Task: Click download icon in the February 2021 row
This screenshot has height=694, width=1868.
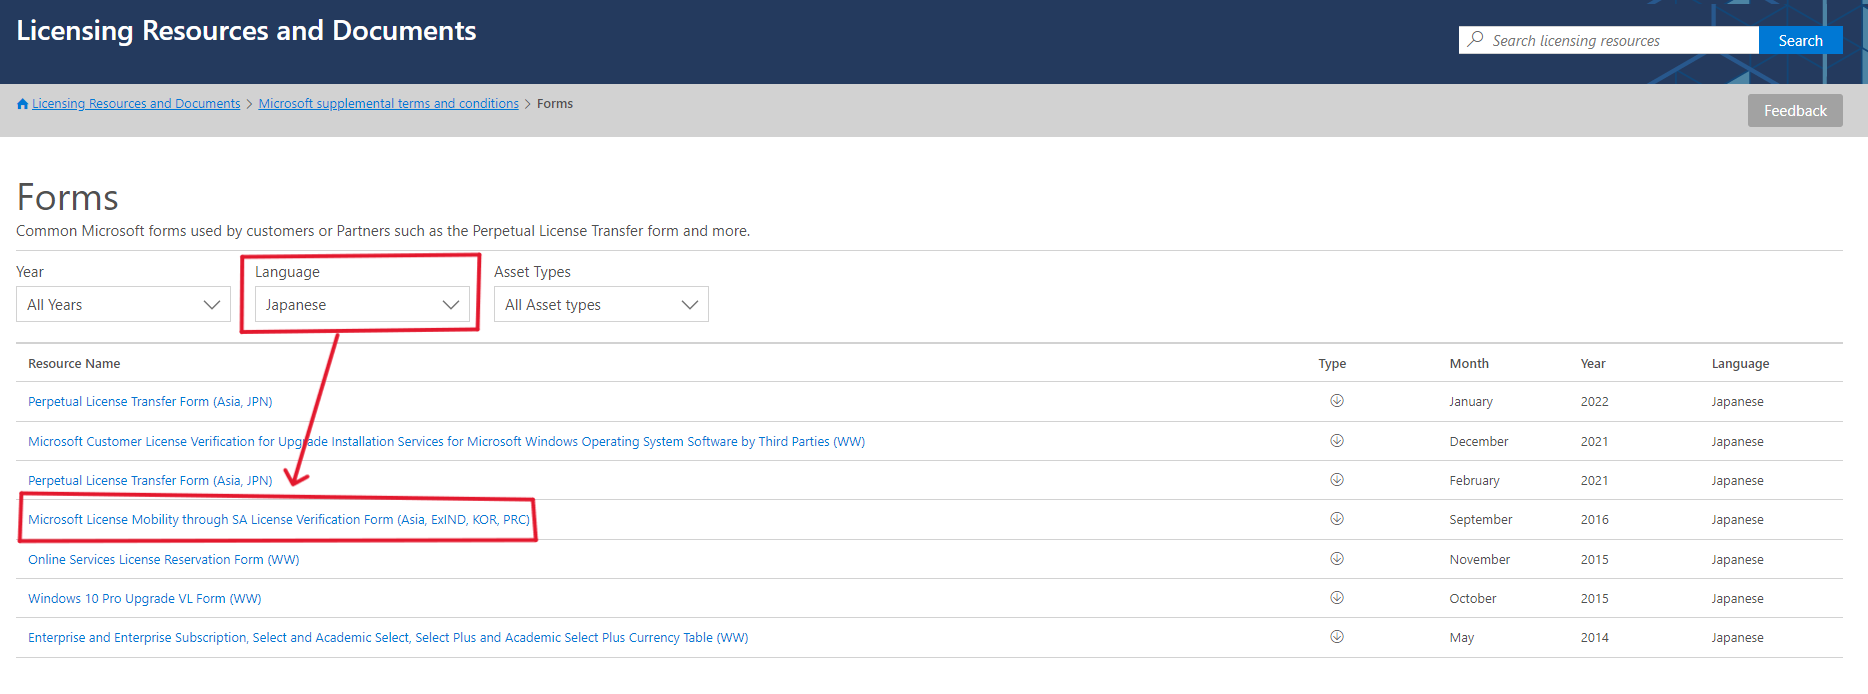Action: [1336, 480]
